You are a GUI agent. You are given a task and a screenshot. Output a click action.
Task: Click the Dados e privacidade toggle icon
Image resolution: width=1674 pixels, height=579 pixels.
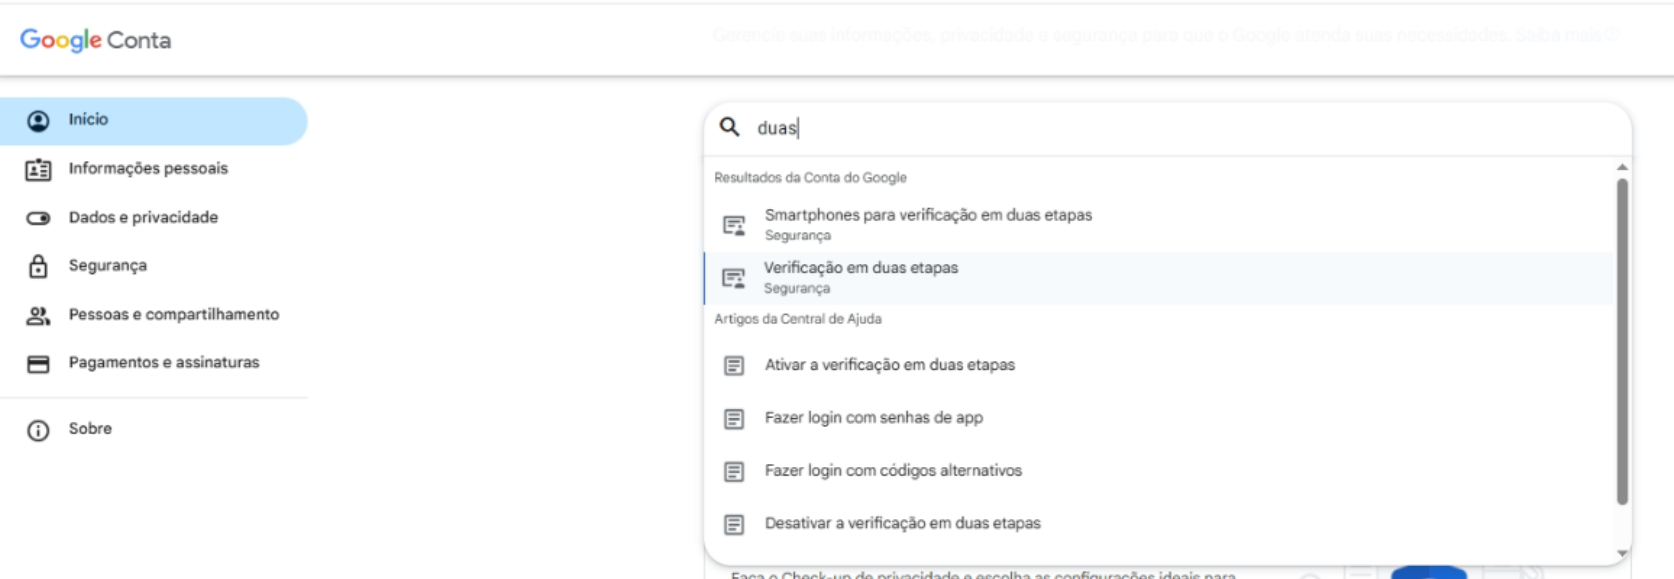[38, 218]
